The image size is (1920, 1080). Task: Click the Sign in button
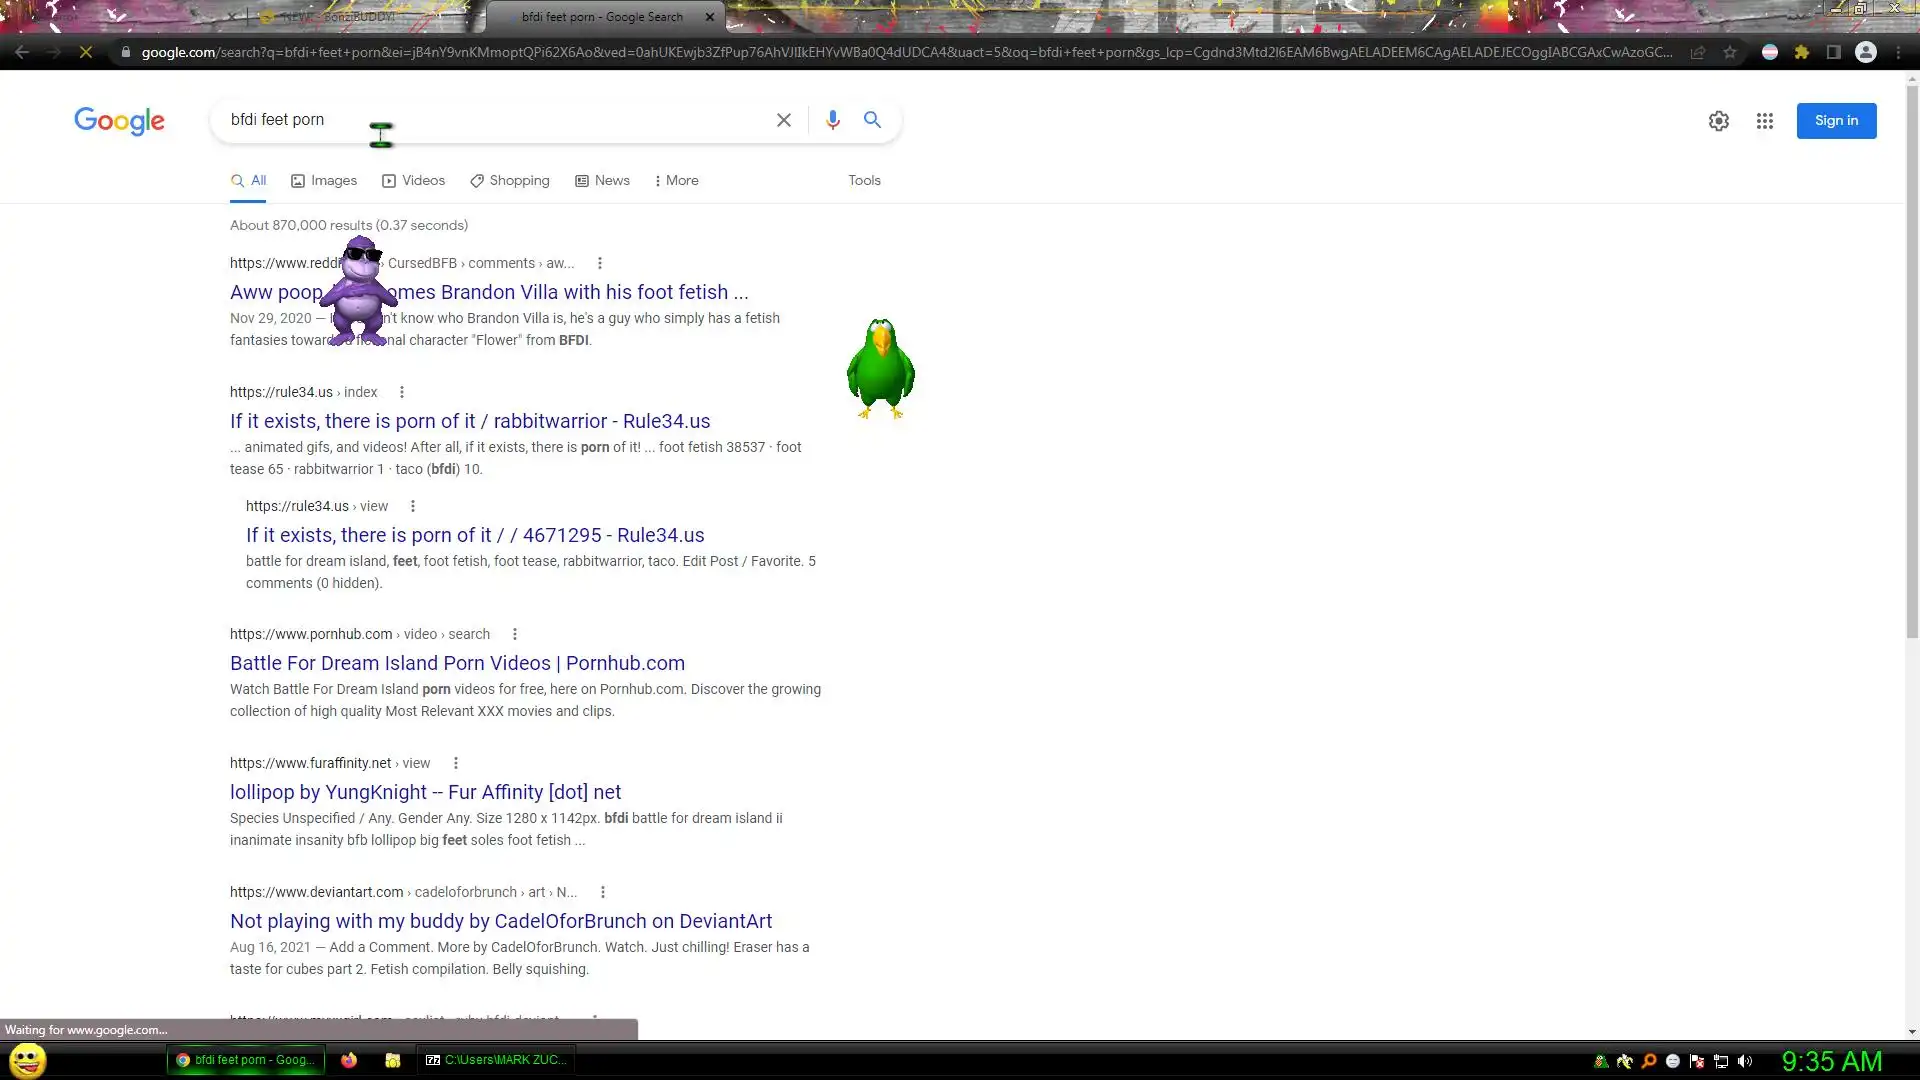(x=1836, y=121)
